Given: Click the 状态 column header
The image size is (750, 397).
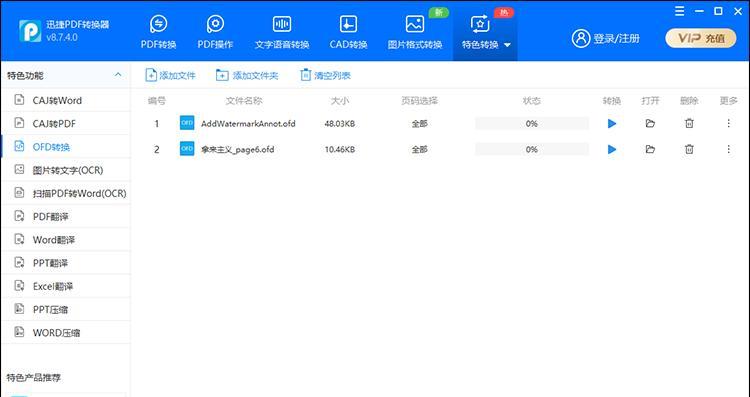Looking at the screenshot, I should pos(531,101).
